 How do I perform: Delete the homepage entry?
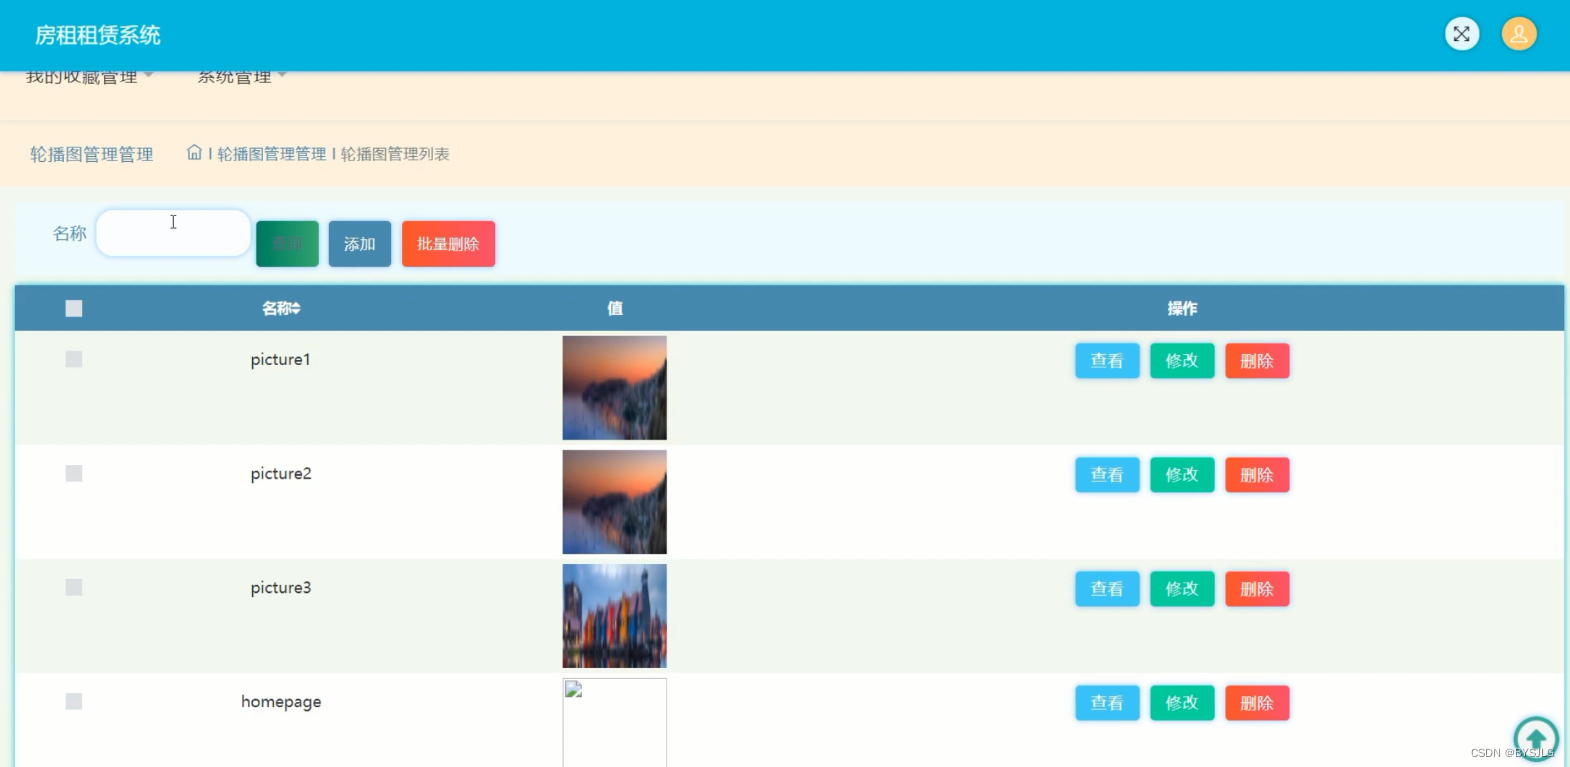pyautogui.click(x=1257, y=703)
